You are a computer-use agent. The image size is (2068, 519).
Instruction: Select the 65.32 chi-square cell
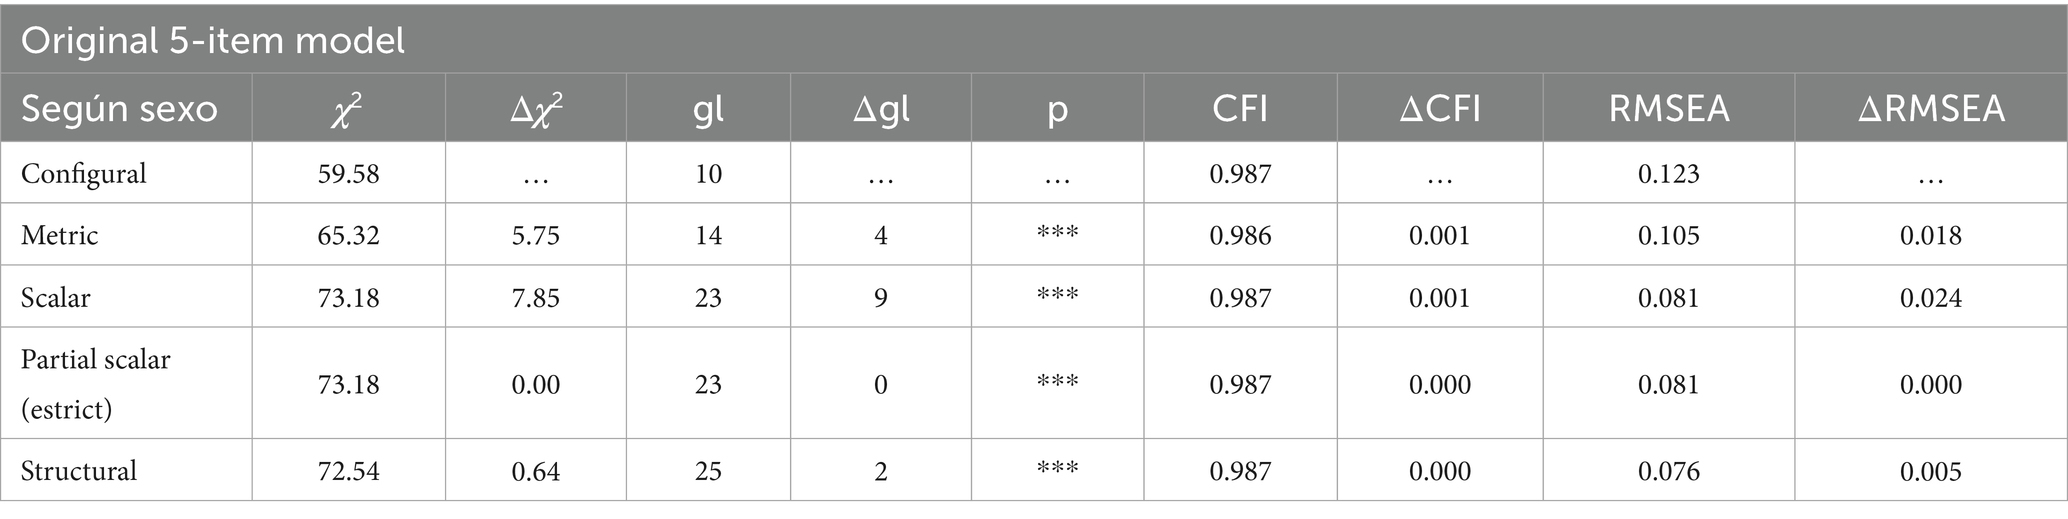point(348,236)
